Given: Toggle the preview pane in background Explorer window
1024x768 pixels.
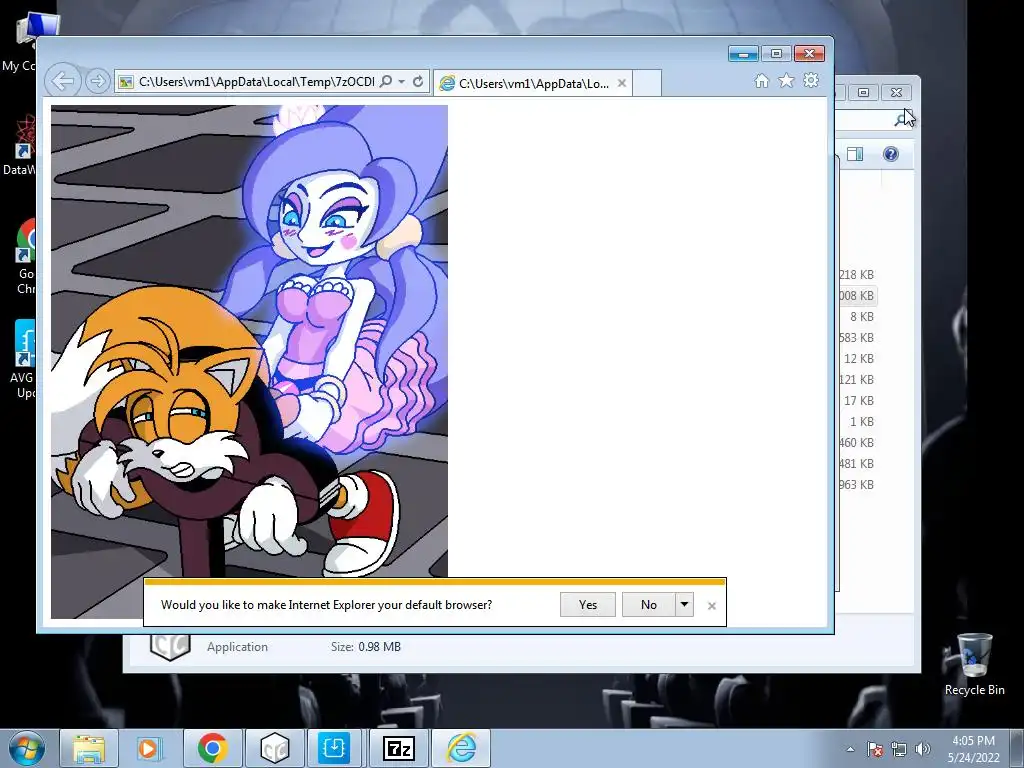Looking at the screenshot, I should tap(855, 154).
